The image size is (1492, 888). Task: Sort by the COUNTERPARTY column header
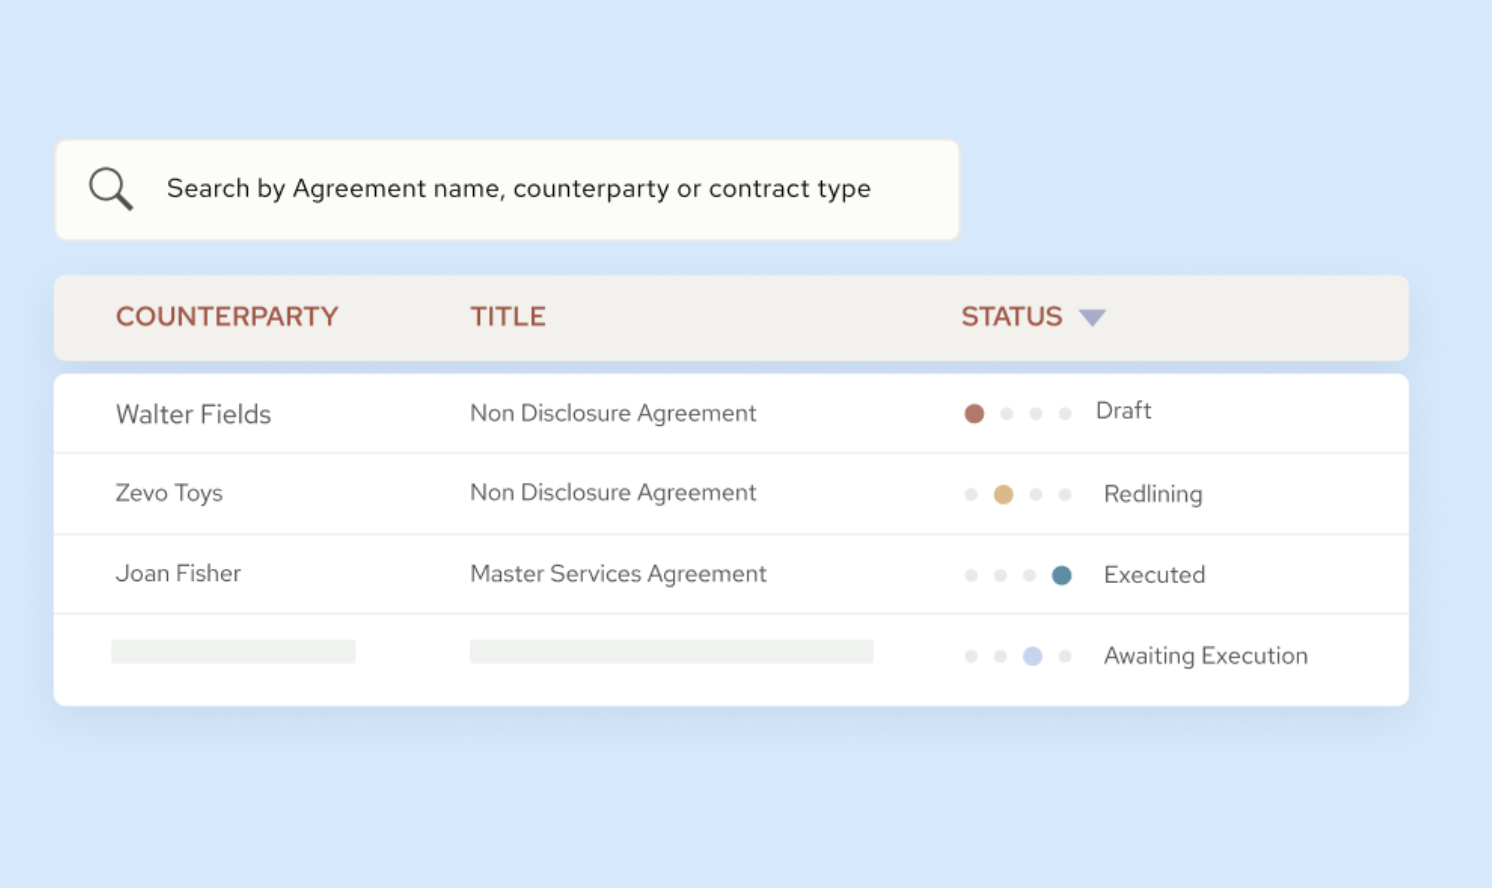[227, 317]
